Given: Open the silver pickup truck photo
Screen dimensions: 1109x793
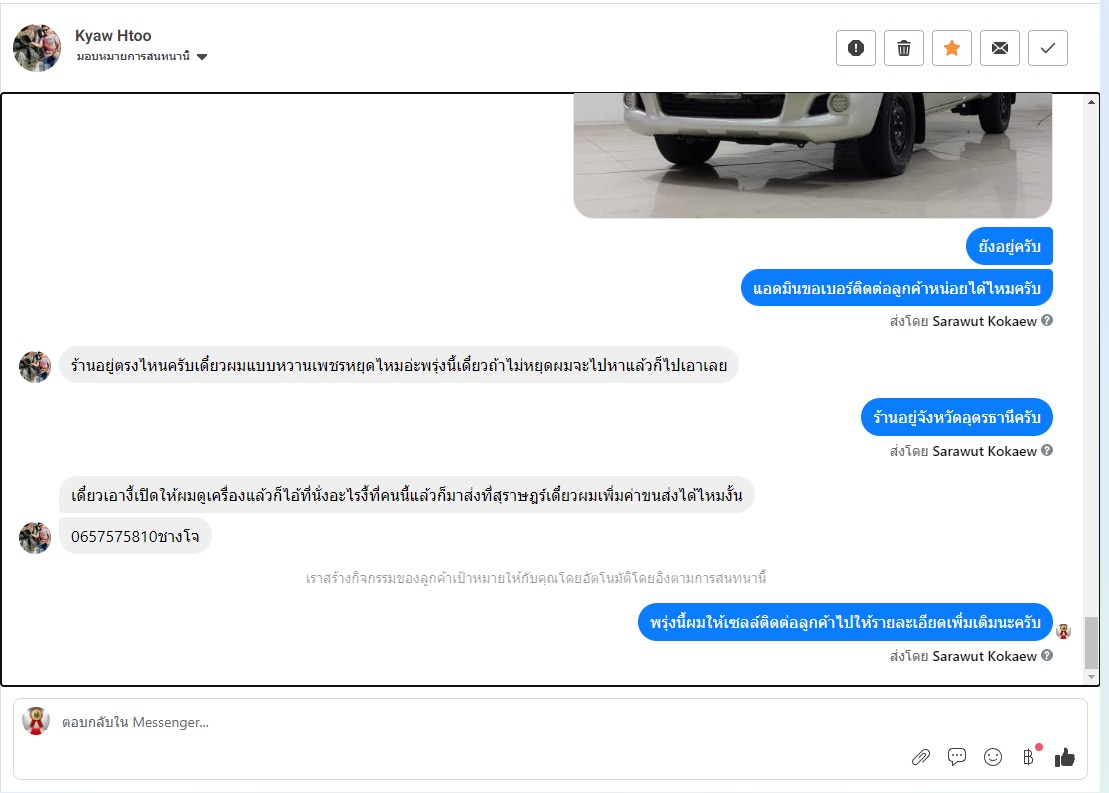Looking at the screenshot, I should point(813,155).
